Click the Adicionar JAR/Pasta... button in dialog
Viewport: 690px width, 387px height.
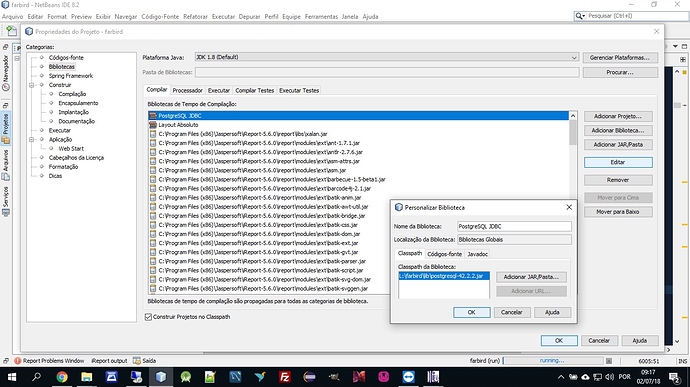tap(531, 277)
